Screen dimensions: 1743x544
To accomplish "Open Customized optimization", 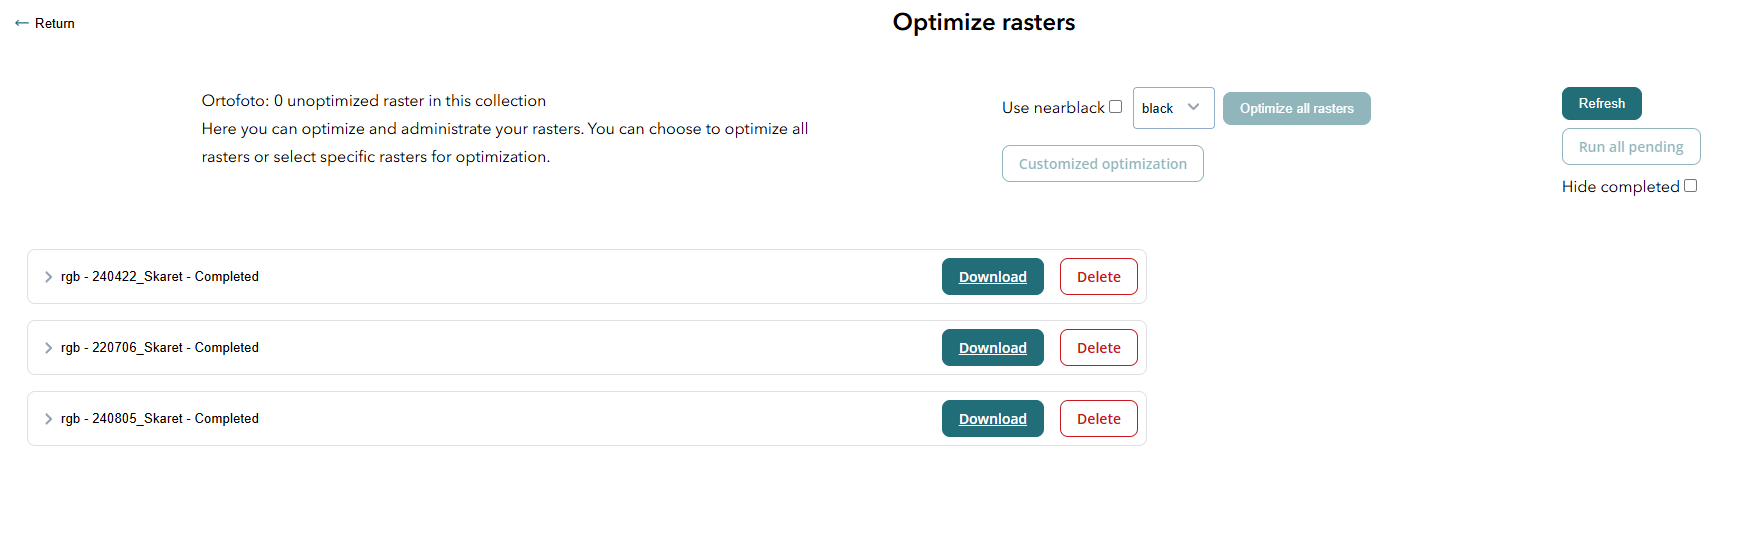I will pyautogui.click(x=1102, y=164).
